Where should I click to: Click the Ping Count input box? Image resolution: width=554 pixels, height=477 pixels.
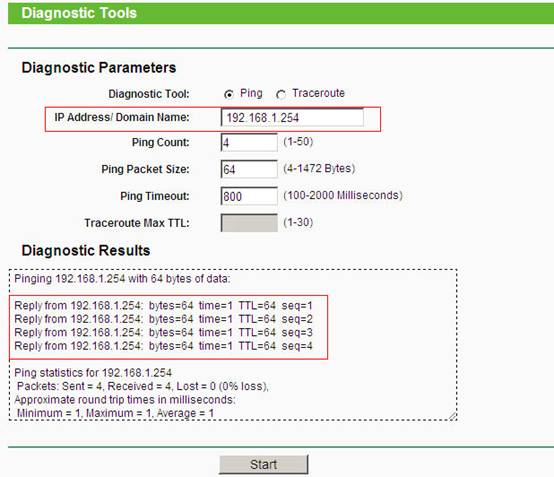point(249,142)
